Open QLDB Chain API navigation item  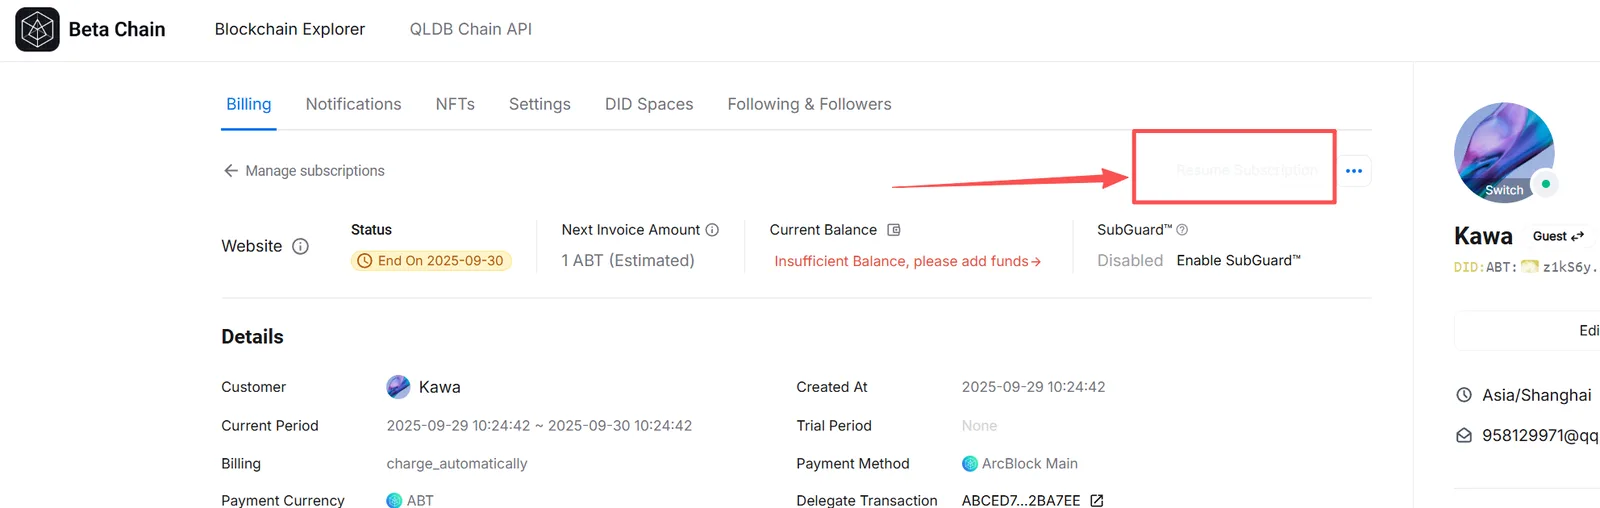(471, 29)
